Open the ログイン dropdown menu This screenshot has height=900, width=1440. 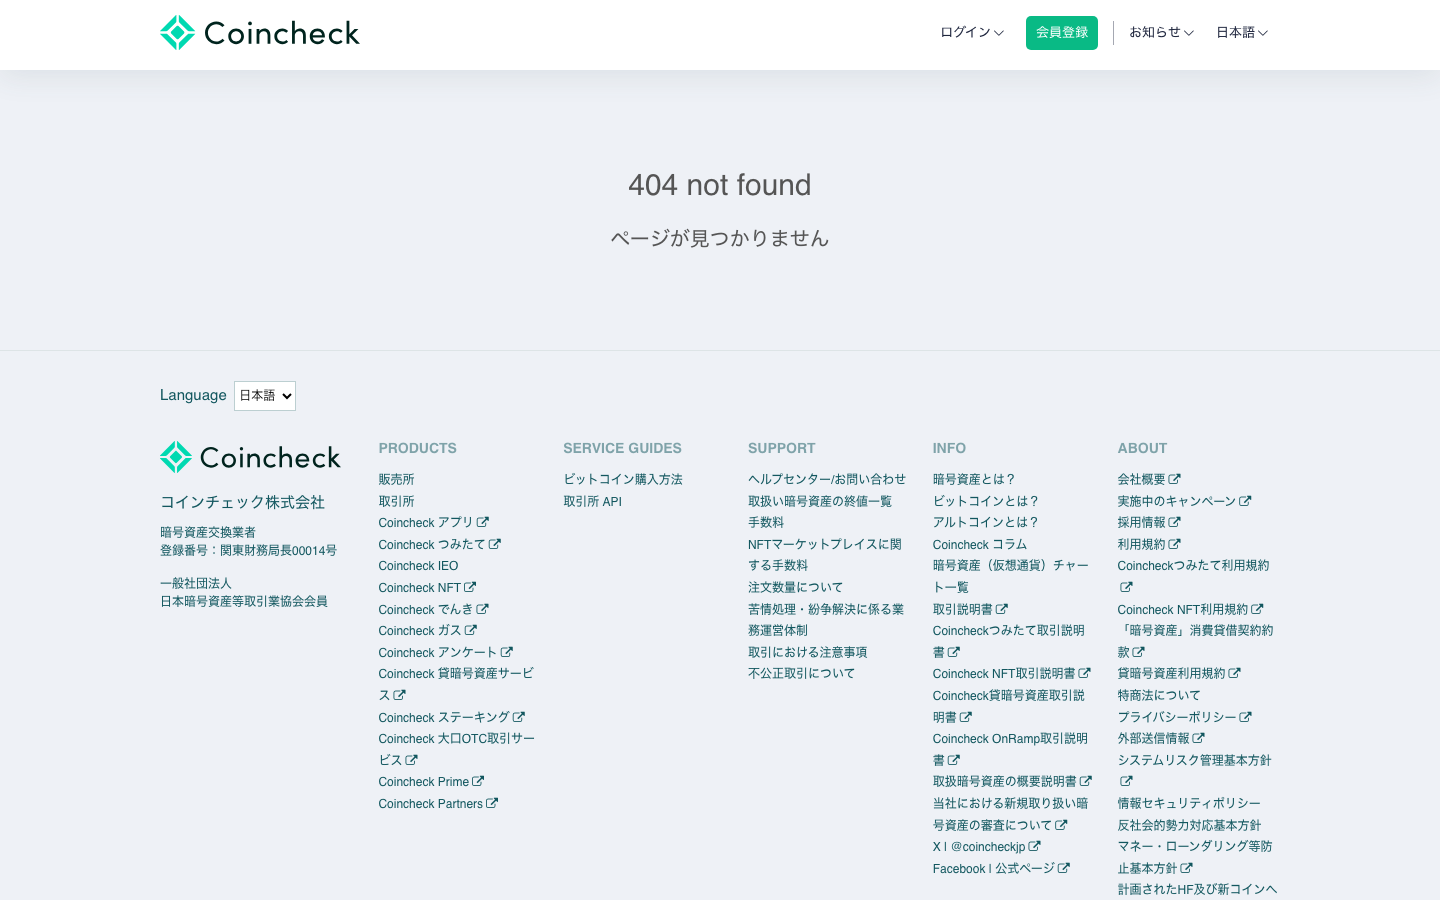coord(971,33)
